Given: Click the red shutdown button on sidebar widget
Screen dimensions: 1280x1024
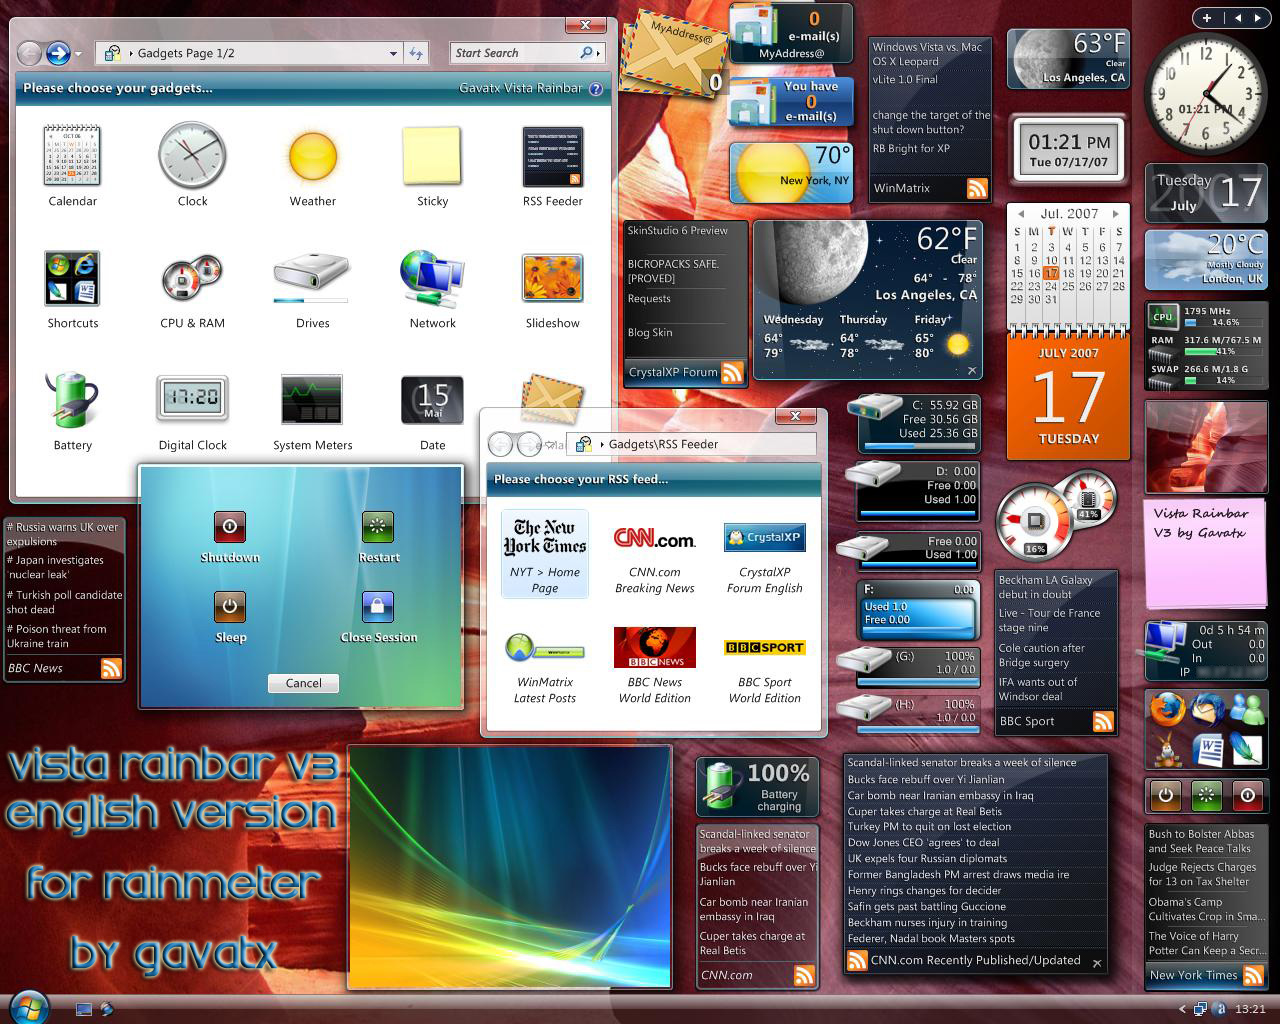Looking at the screenshot, I should pyautogui.click(x=1247, y=796).
